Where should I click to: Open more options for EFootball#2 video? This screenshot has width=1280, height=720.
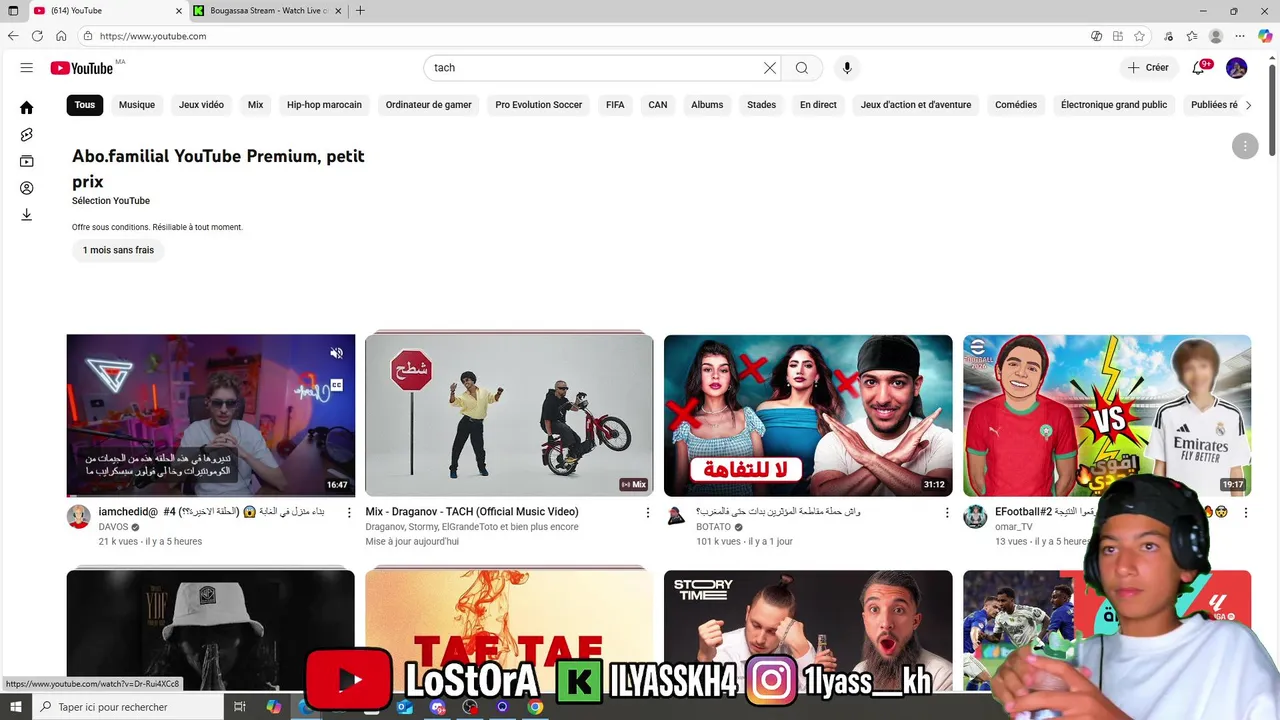pos(1246,513)
